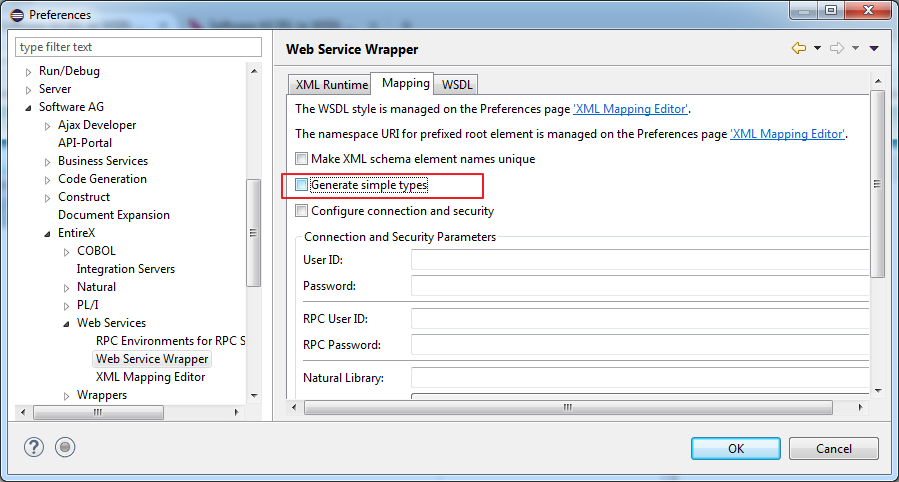This screenshot has width=899, height=482.
Task: Click the User ID input field
Action: pyautogui.click(x=640, y=260)
